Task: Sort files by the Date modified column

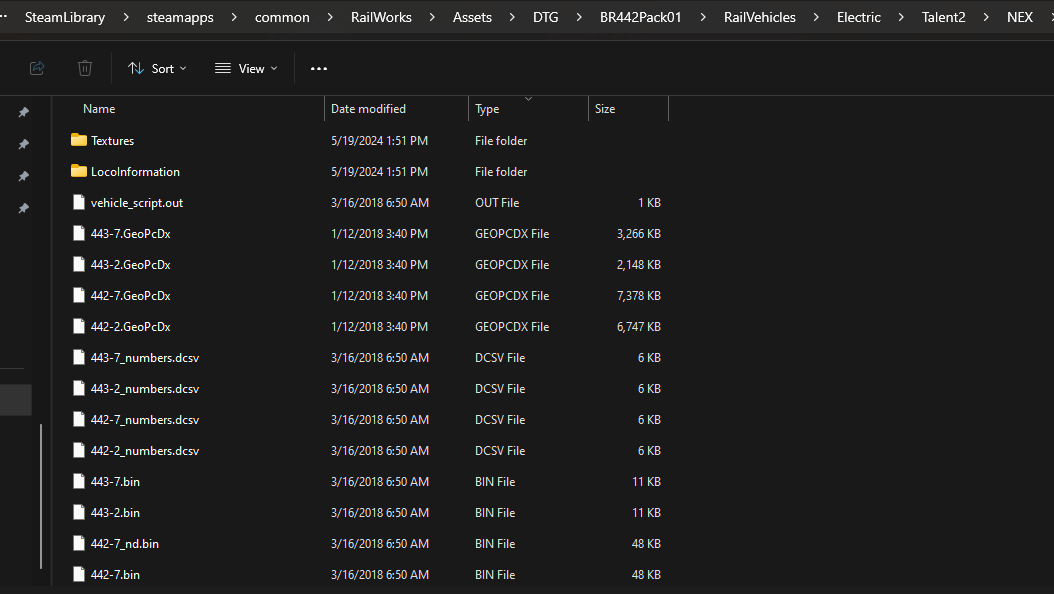Action: (x=368, y=109)
